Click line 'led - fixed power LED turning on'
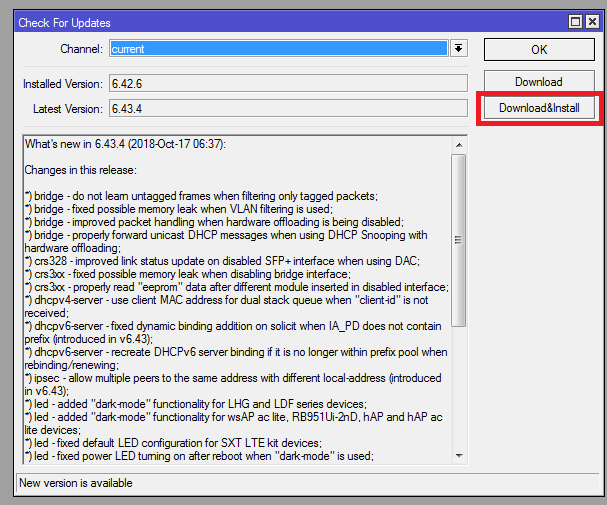Image resolution: width=607 pixels, height=505 pixels. [199, 456]
